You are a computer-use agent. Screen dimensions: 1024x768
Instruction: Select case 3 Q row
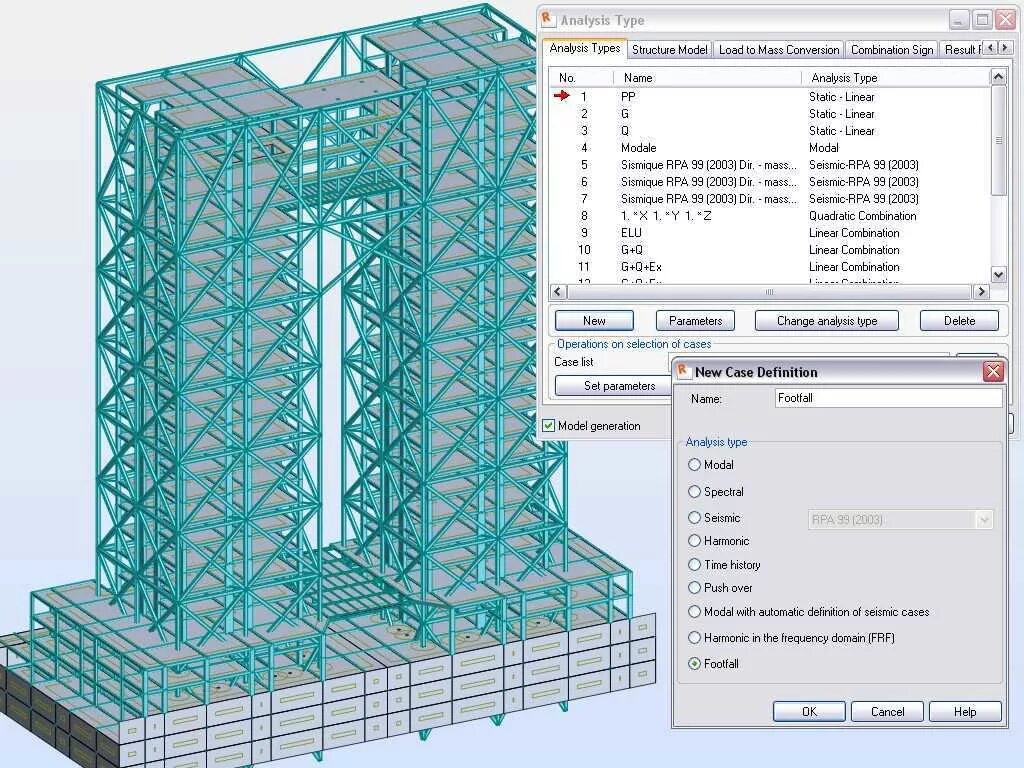(x=769, y=131)
